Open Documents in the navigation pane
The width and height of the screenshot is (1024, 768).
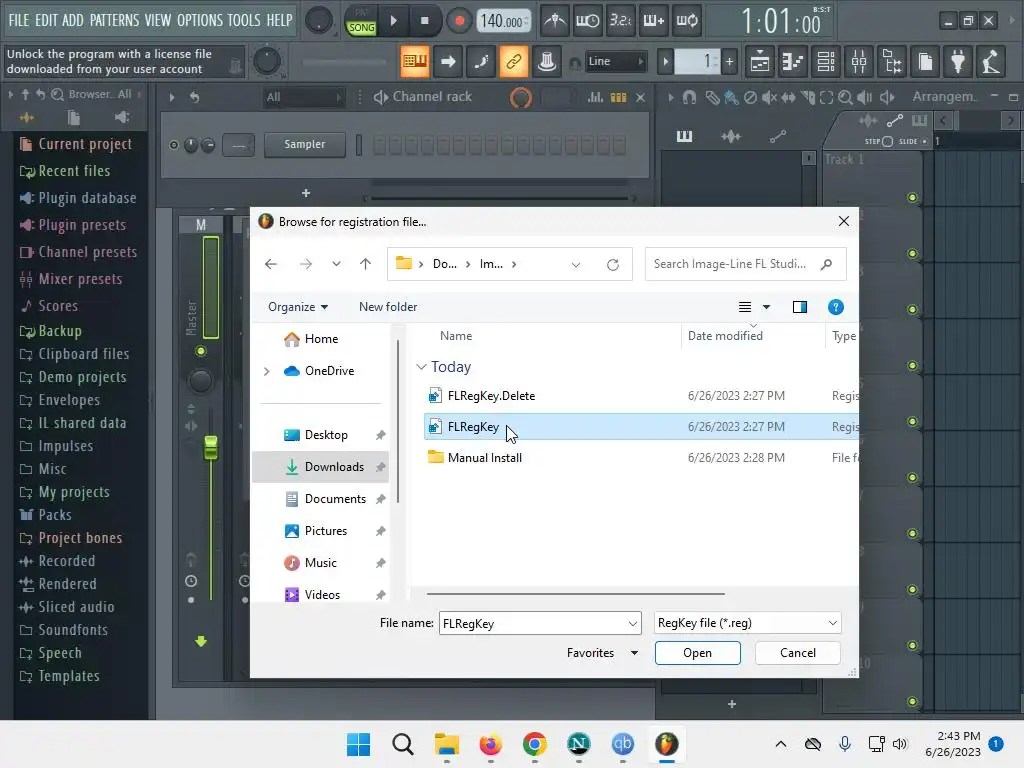click(x=334, y=499)
